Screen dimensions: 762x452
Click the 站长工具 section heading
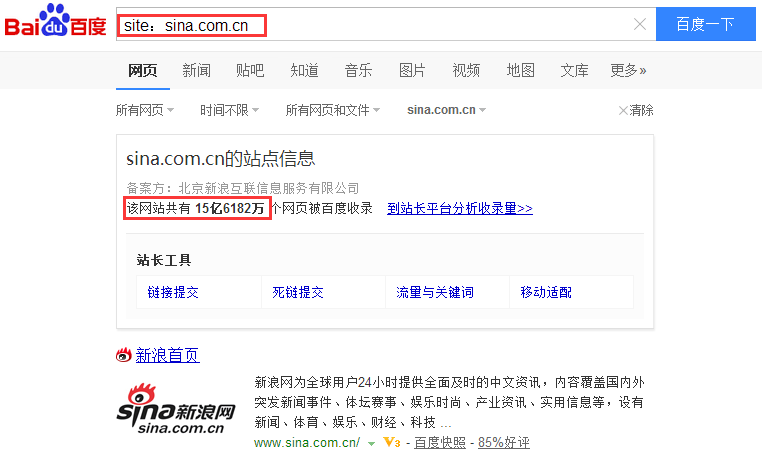pos(164,260)
